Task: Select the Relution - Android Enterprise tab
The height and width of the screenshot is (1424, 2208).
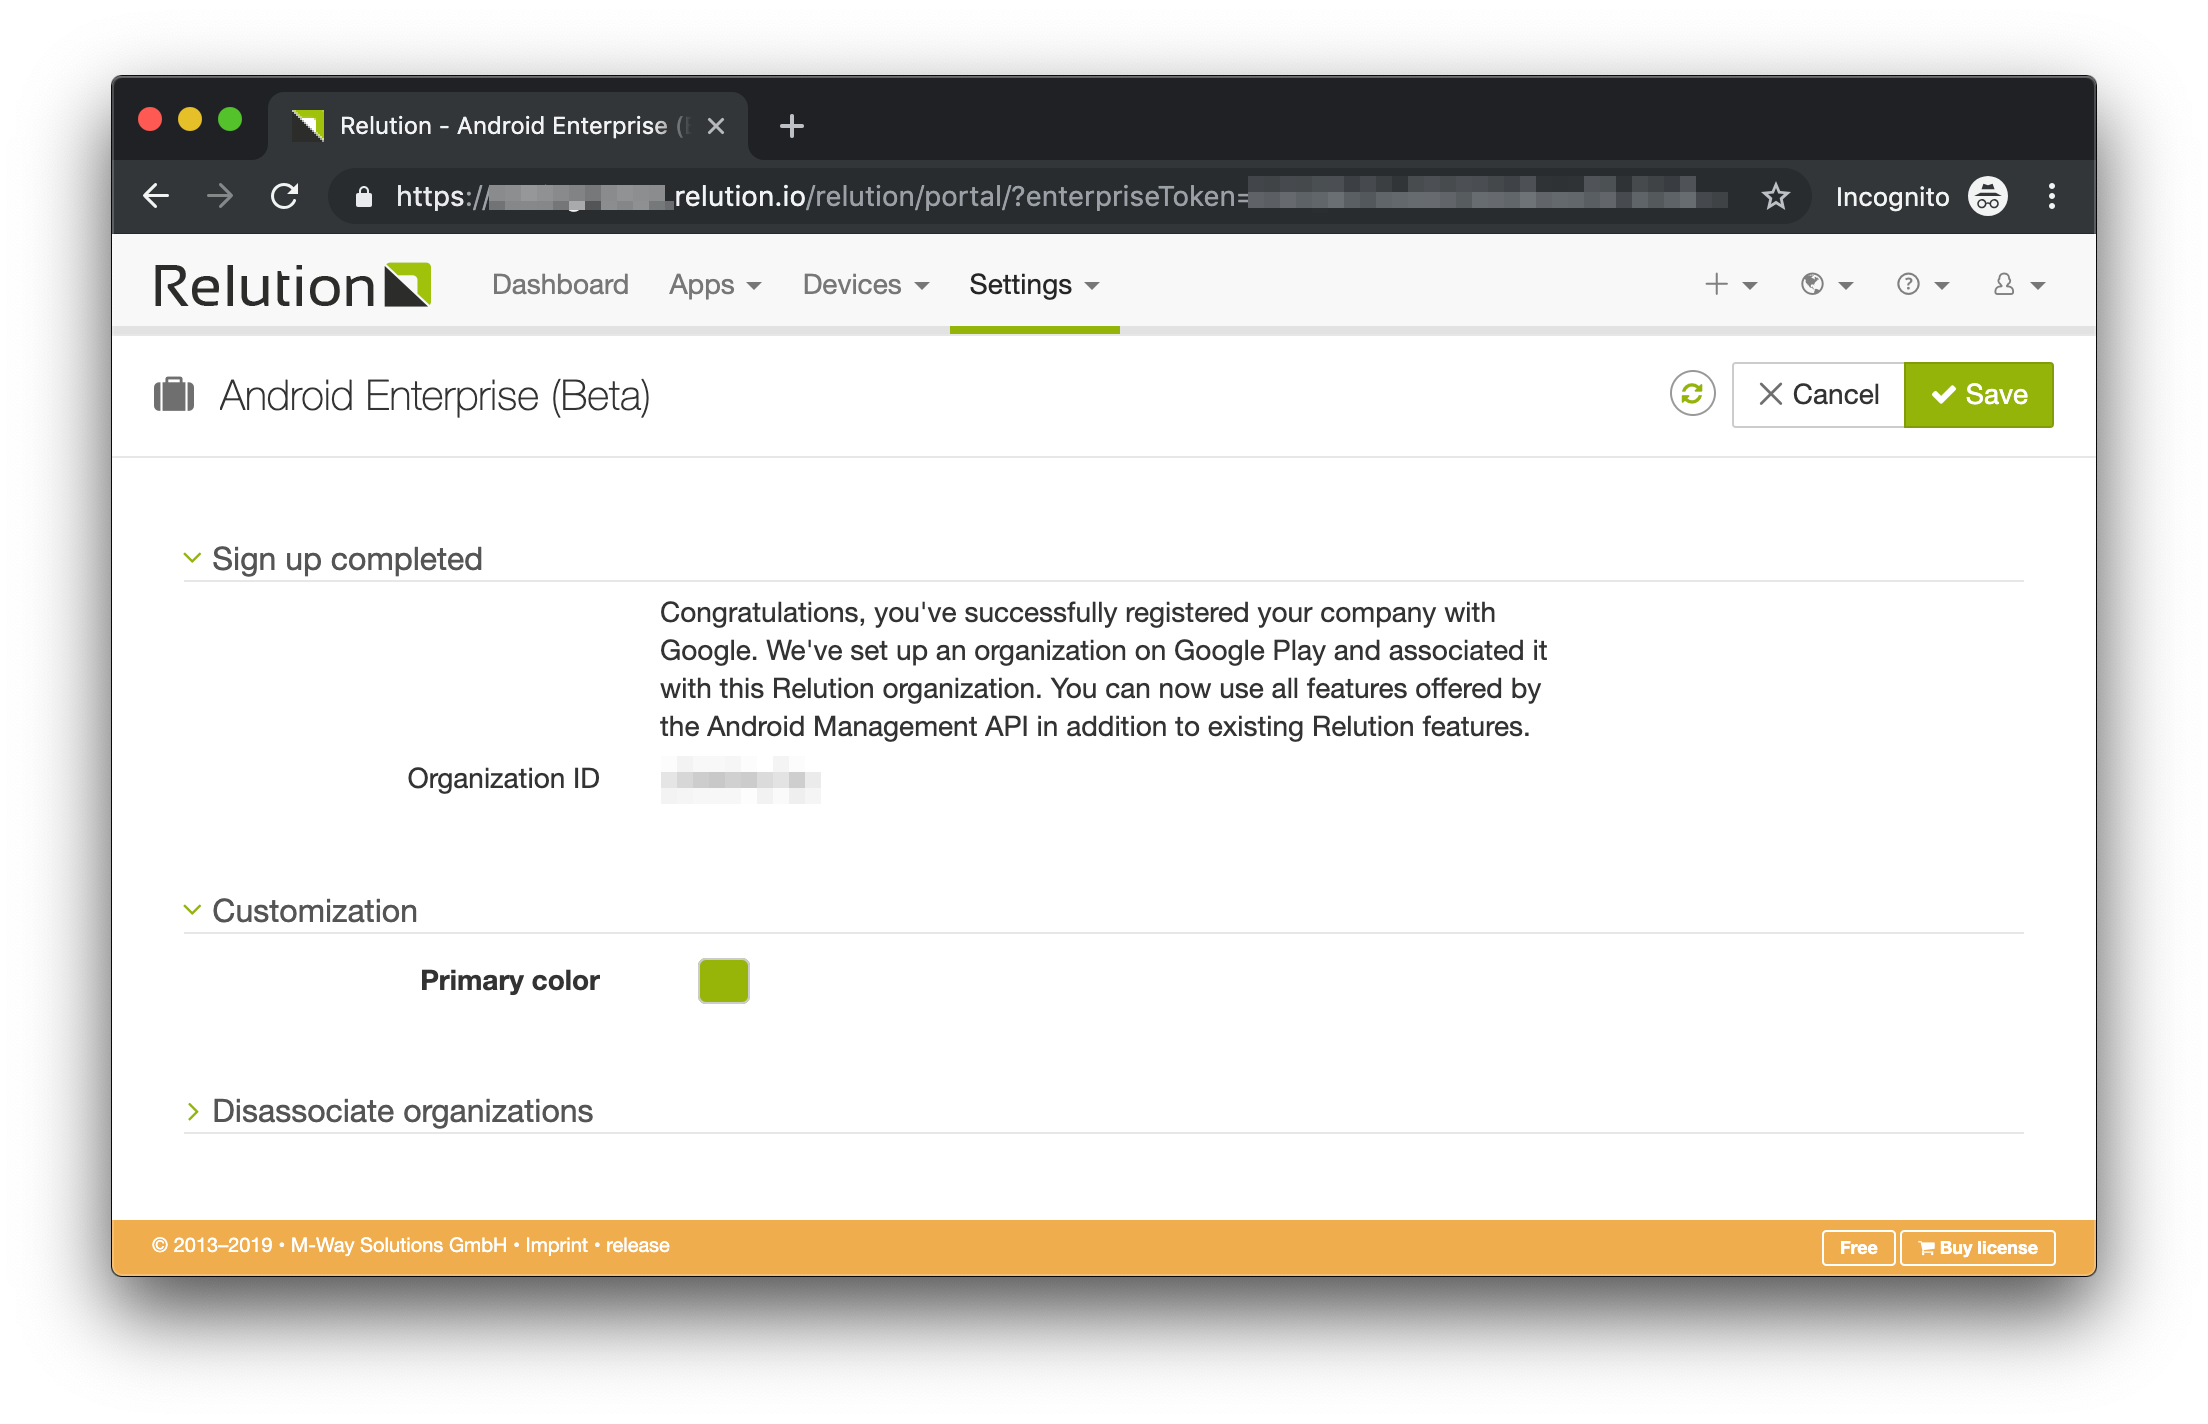Action: 508,126
